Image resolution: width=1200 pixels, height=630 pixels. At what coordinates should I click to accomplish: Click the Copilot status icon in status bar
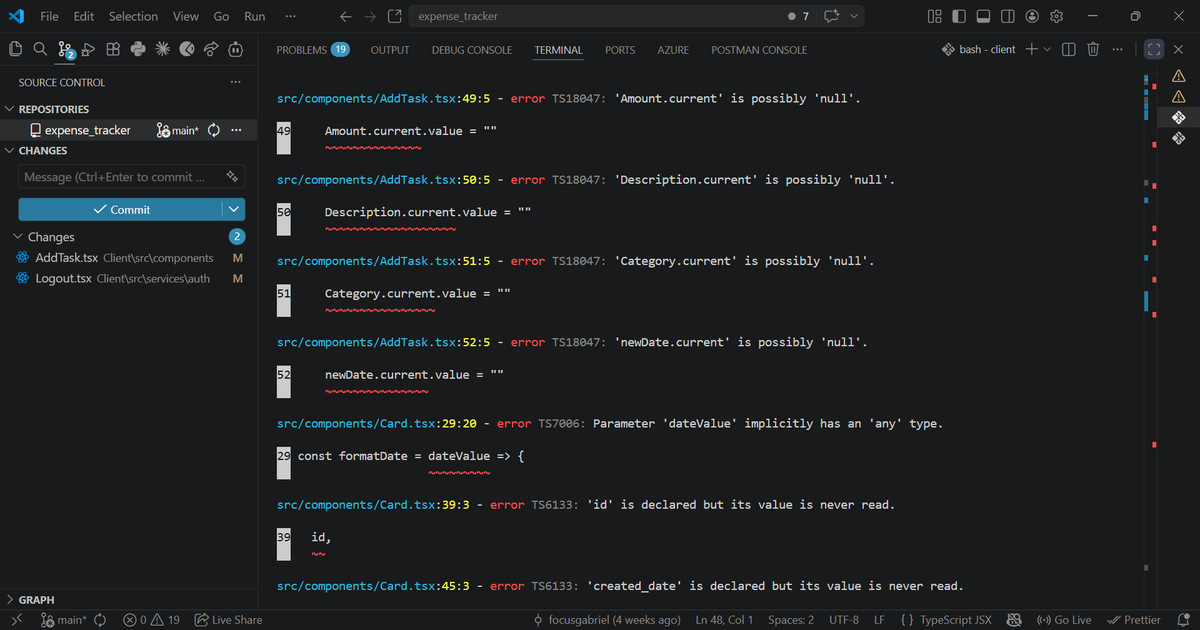coord(1014,620)
